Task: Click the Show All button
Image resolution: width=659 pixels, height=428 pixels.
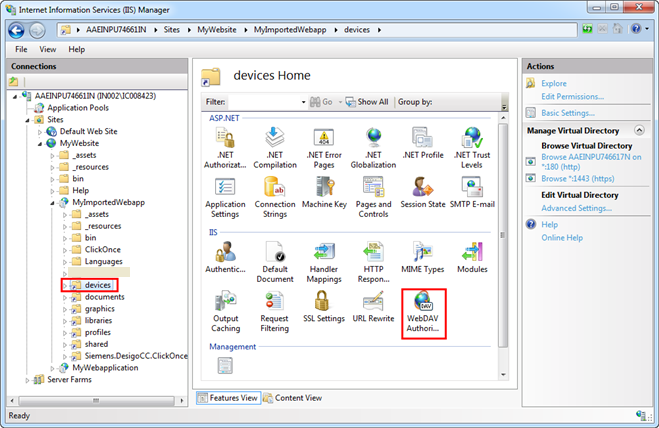Action: (x=367, y=102)
